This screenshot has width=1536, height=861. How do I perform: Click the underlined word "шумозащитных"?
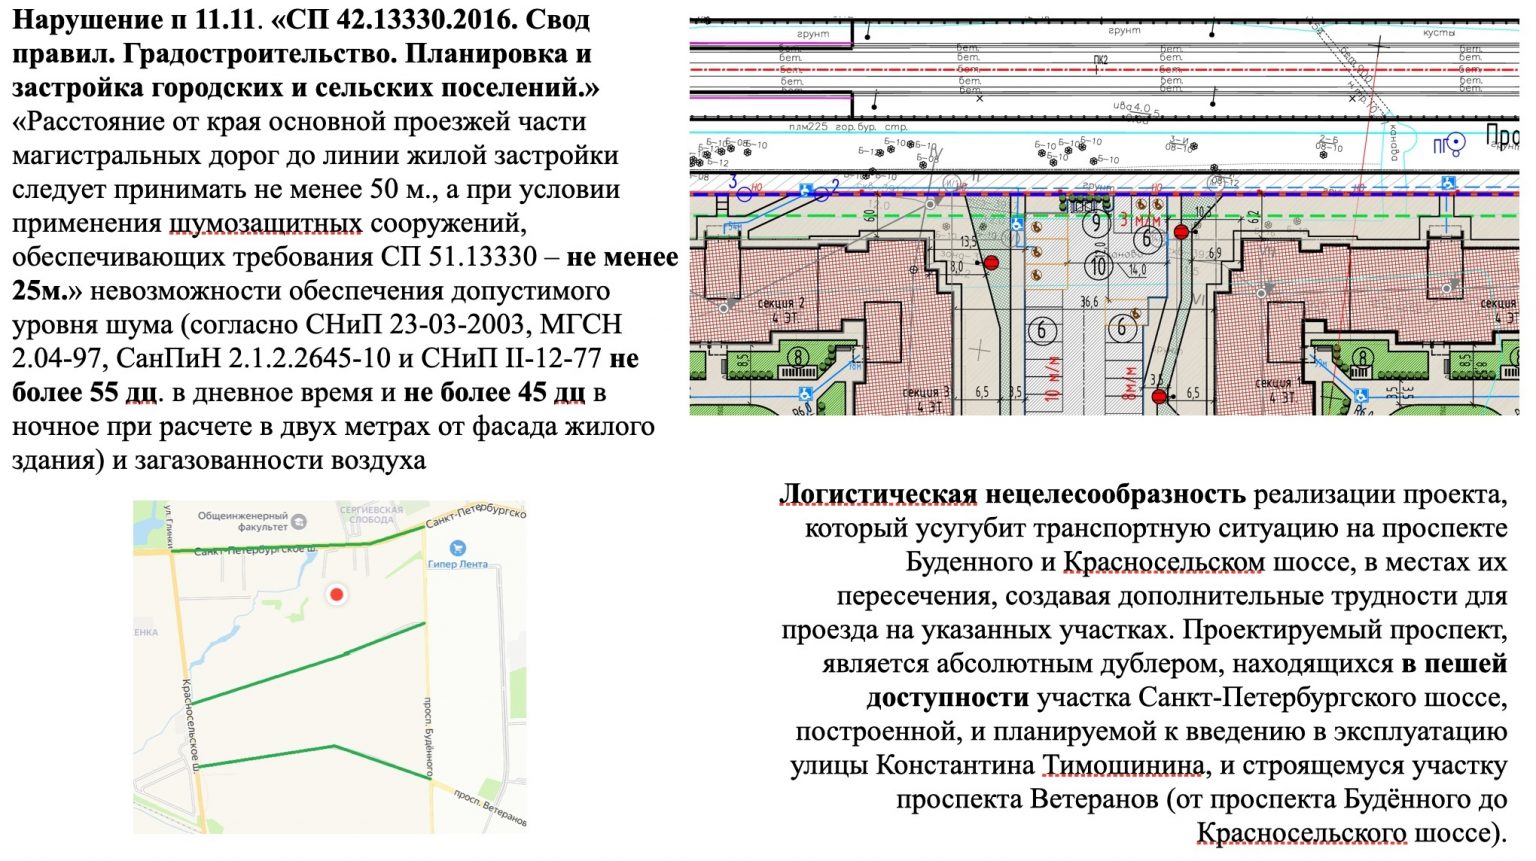[265, 223]
